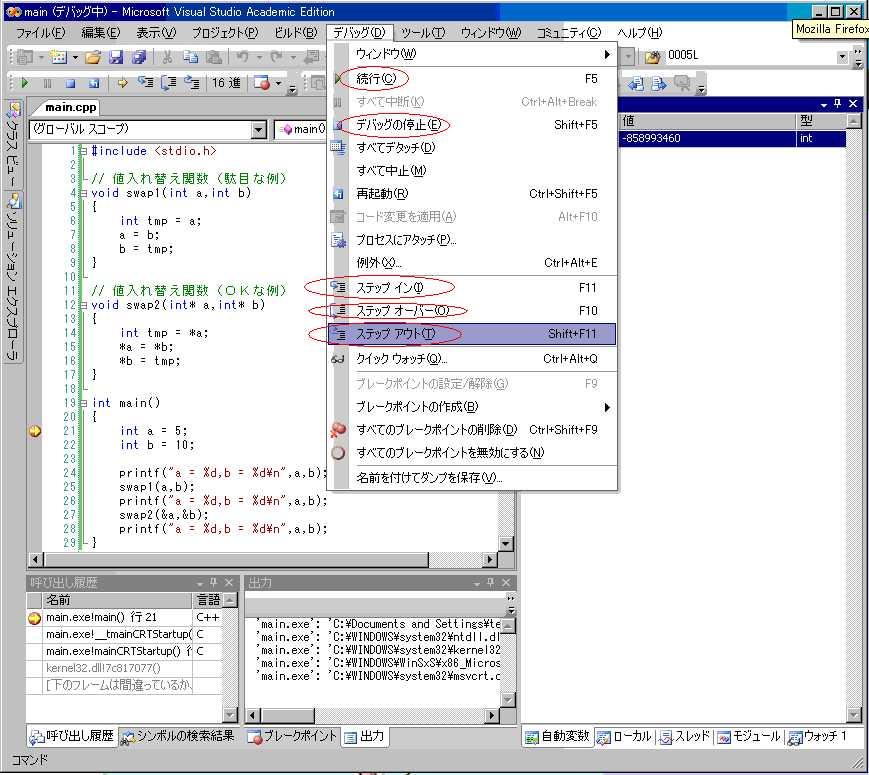Click the Save All icon in toolbar
The width and height of the screenshot is (869, 775).
(x=139, y=57)
